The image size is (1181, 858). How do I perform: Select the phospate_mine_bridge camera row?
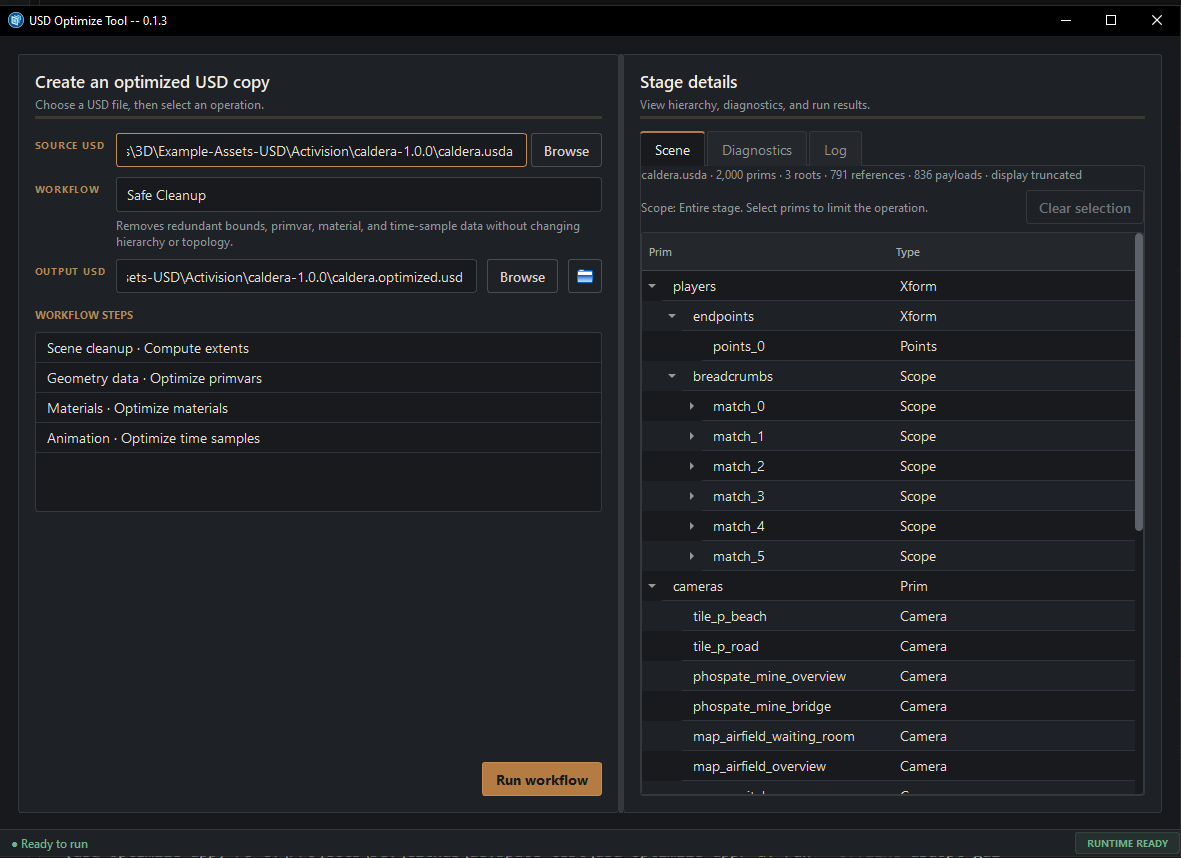point(888,707)
